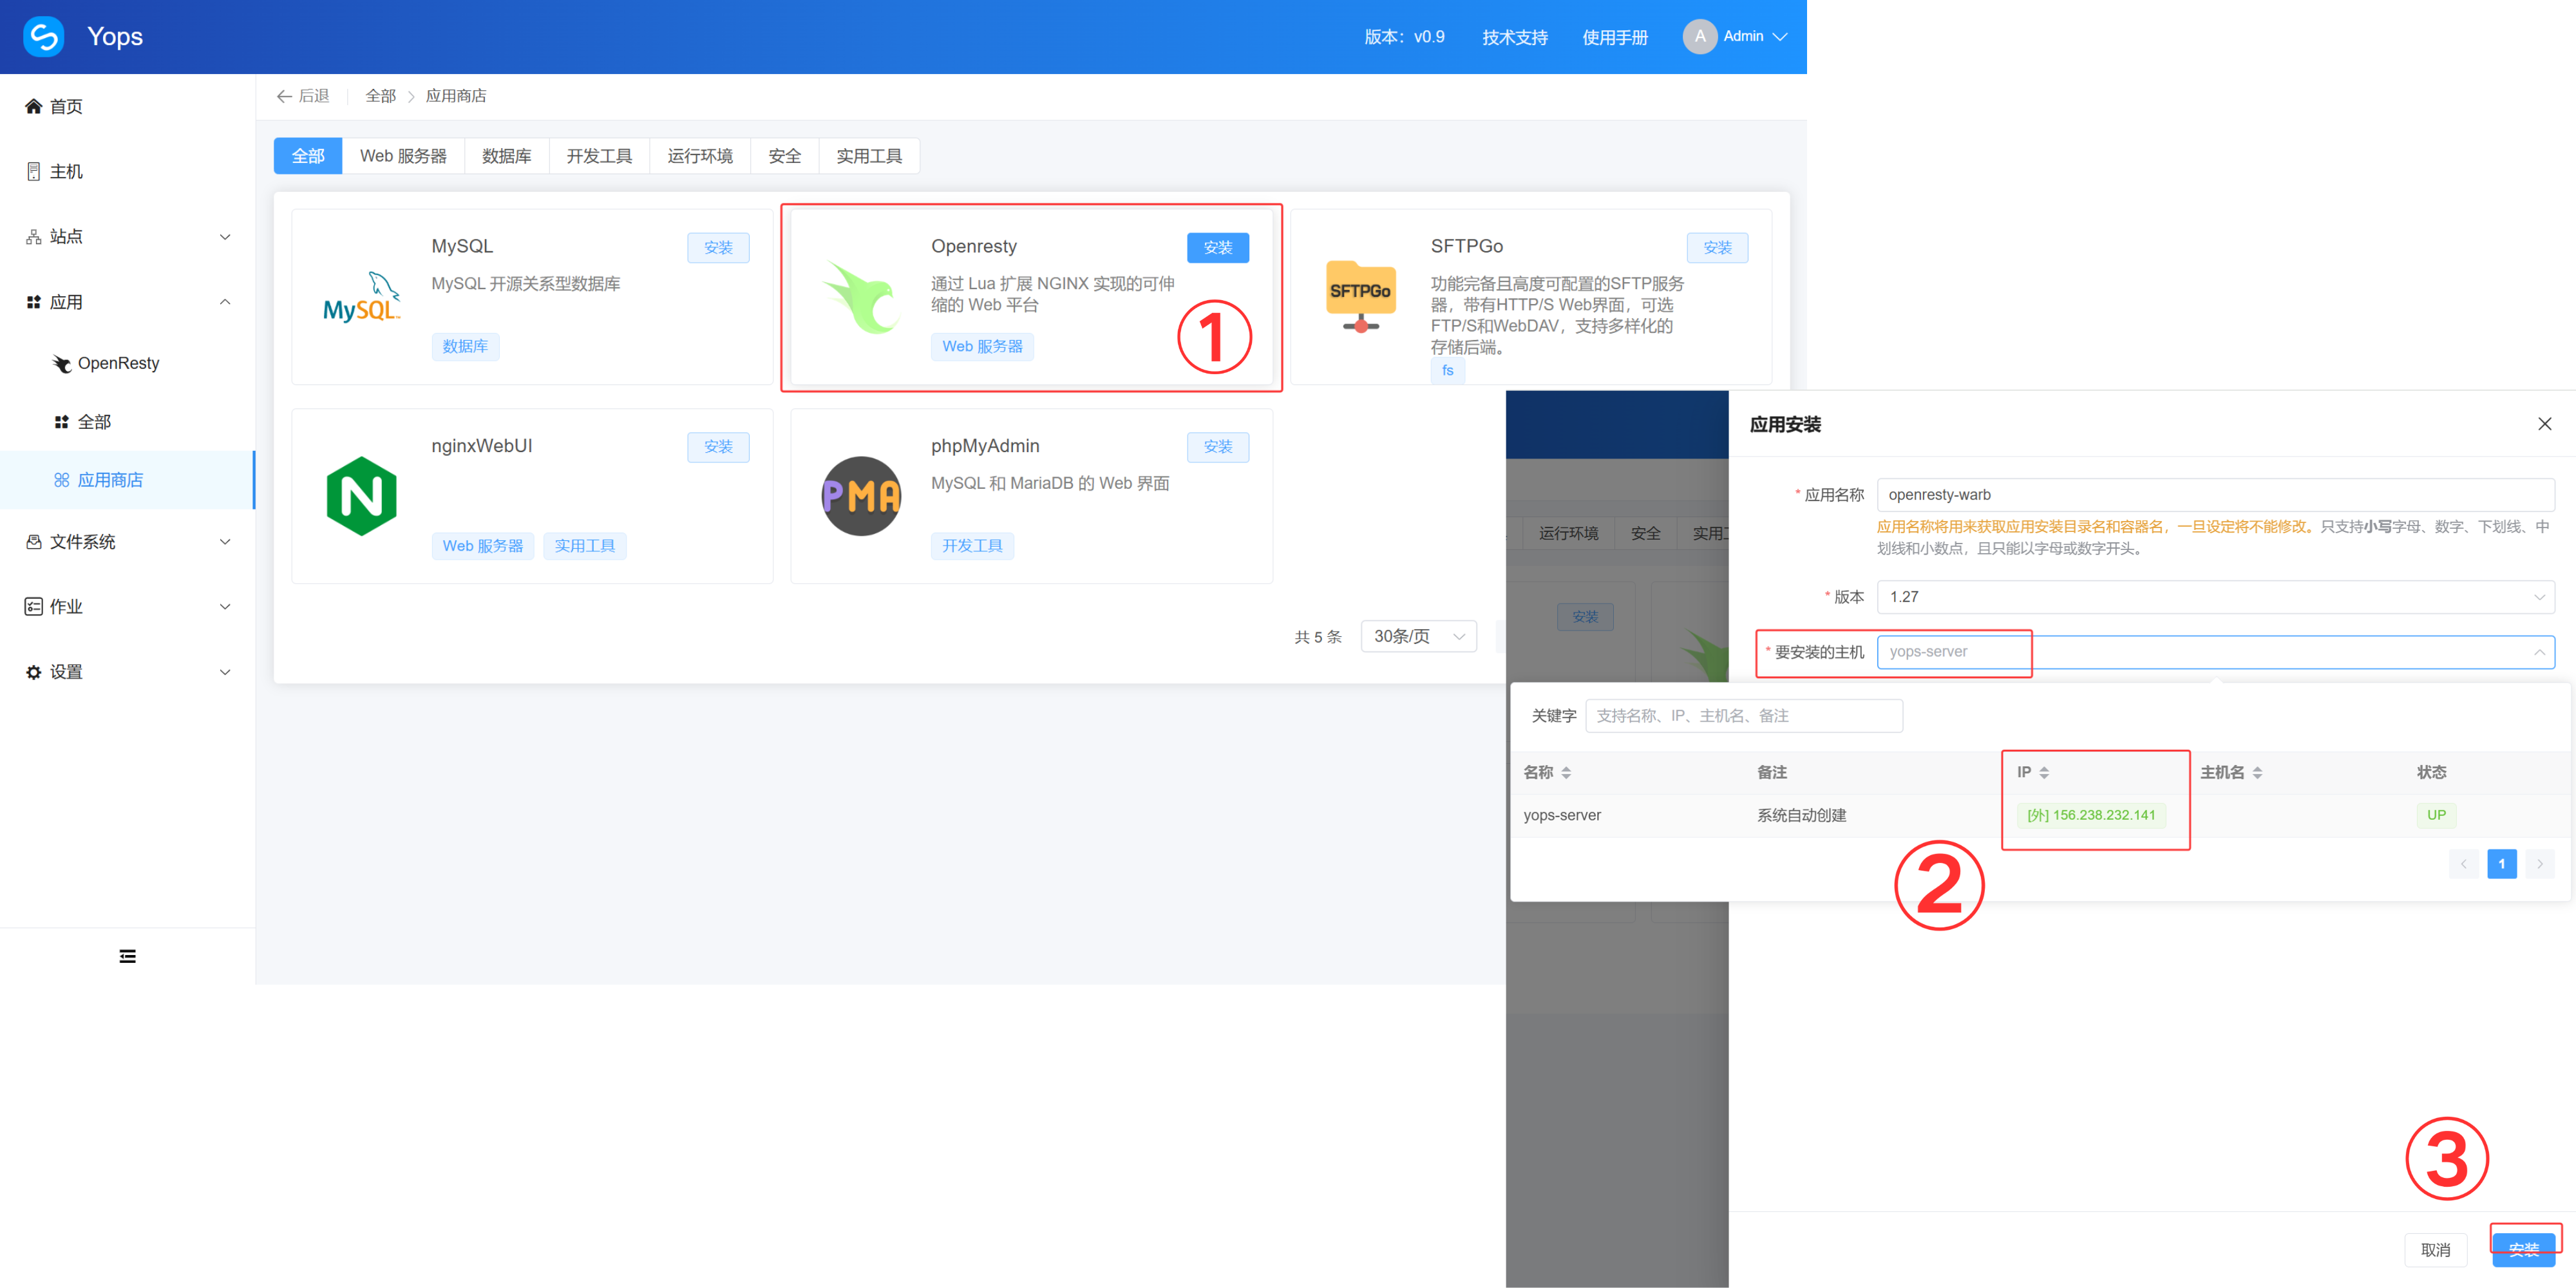The width and height of the screenshot is (2576, 1288).
Task: Open the 30条/页 page size dropdown
Action: point(1417,636)
